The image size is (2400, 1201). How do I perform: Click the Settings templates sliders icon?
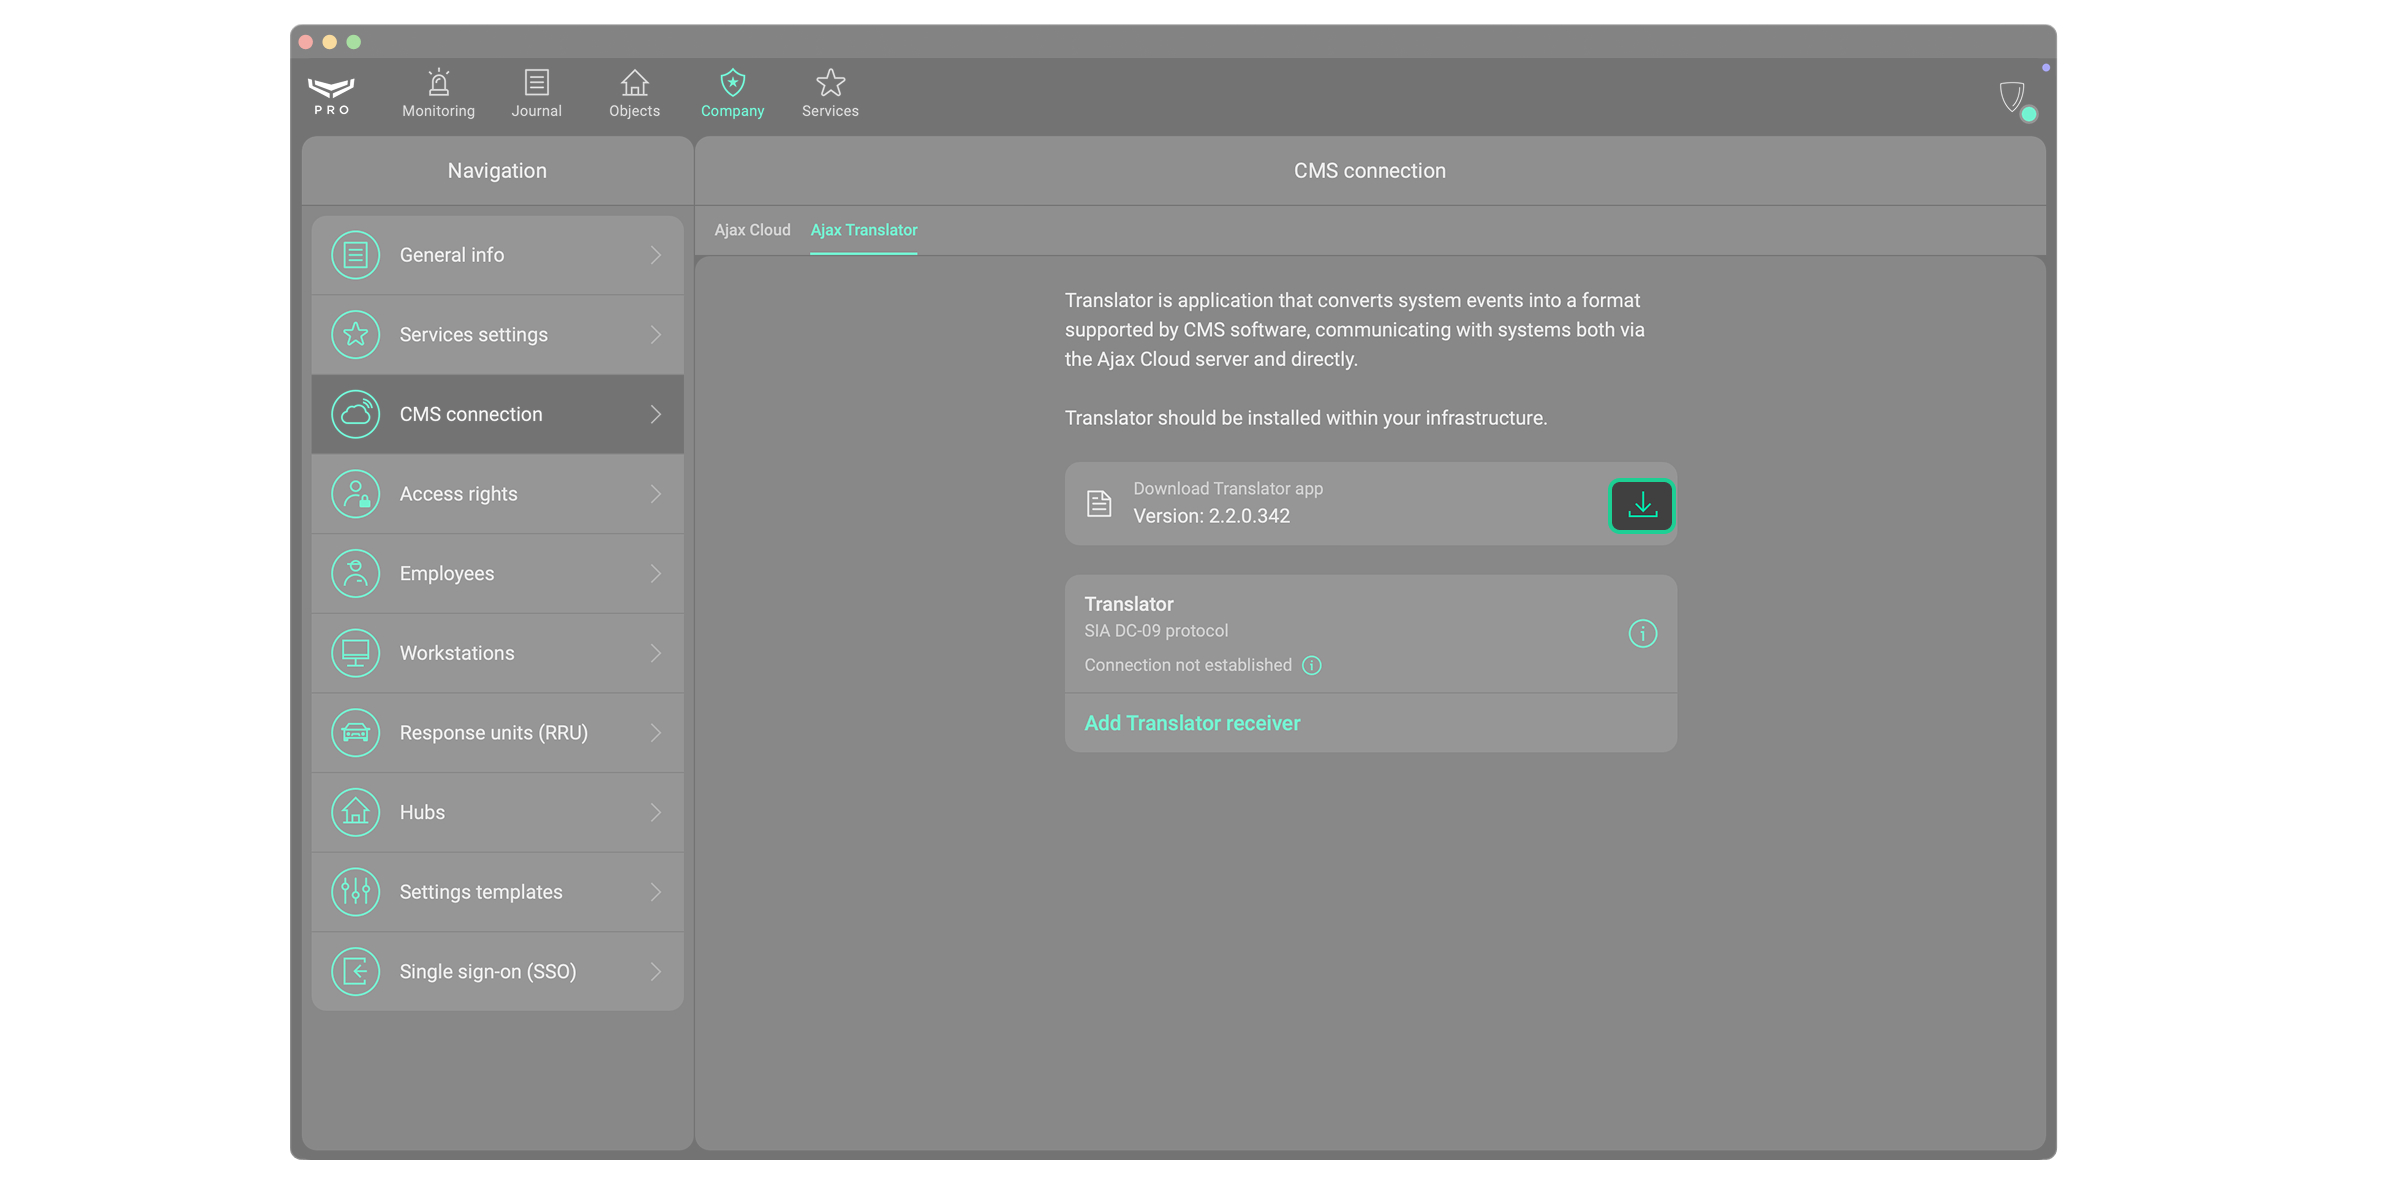tap(355, 892)
